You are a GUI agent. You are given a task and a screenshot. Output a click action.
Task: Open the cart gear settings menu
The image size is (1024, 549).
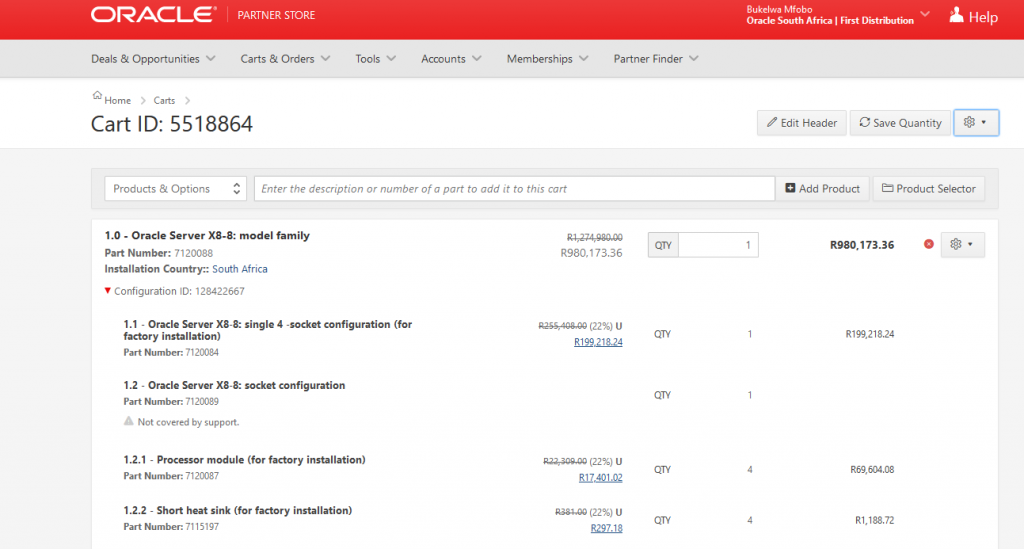tap(976, 123)
